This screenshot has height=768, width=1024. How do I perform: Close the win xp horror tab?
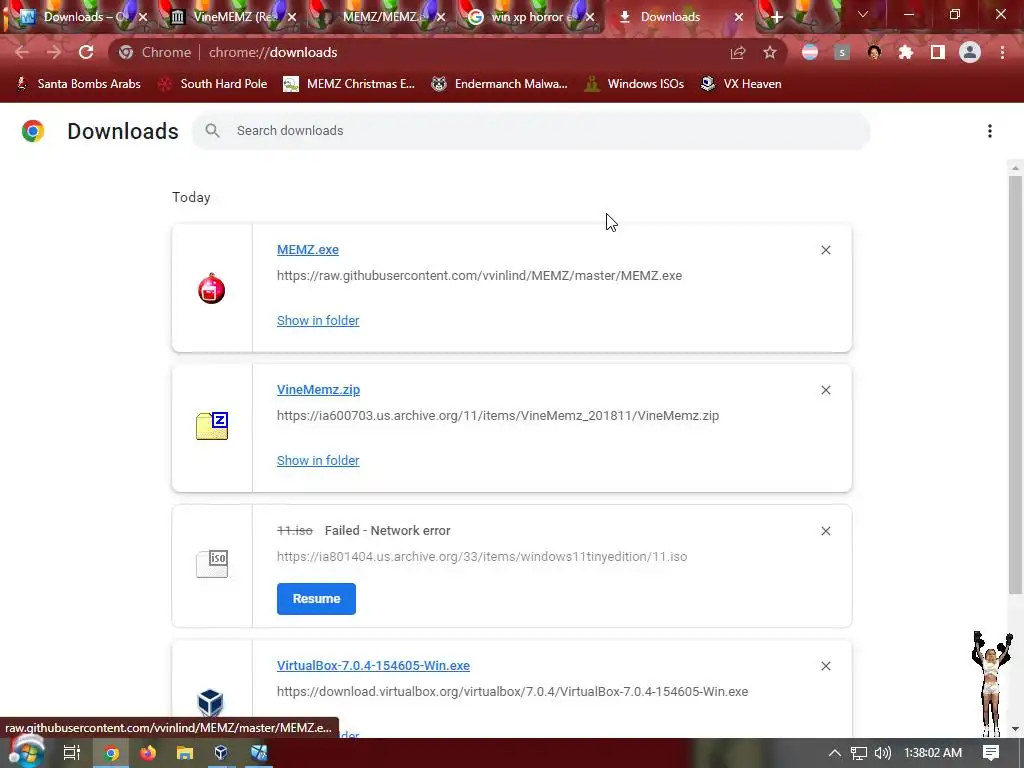pos(590,18)
